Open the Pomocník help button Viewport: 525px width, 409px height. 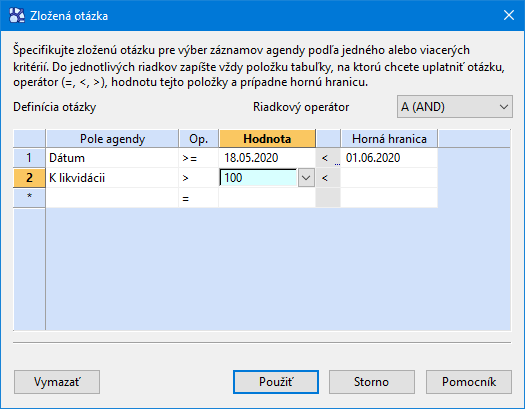coord(469,382)
